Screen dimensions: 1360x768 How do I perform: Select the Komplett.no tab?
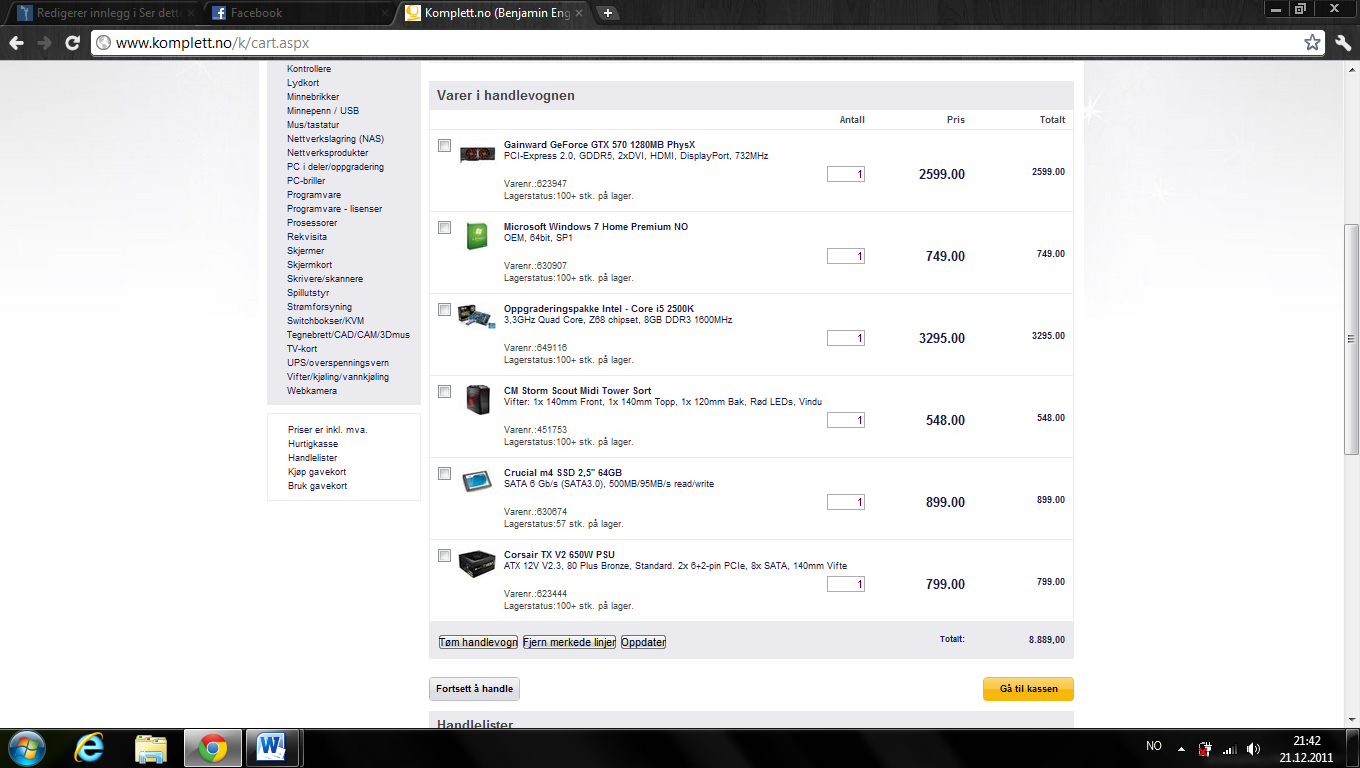pos(492,13)
